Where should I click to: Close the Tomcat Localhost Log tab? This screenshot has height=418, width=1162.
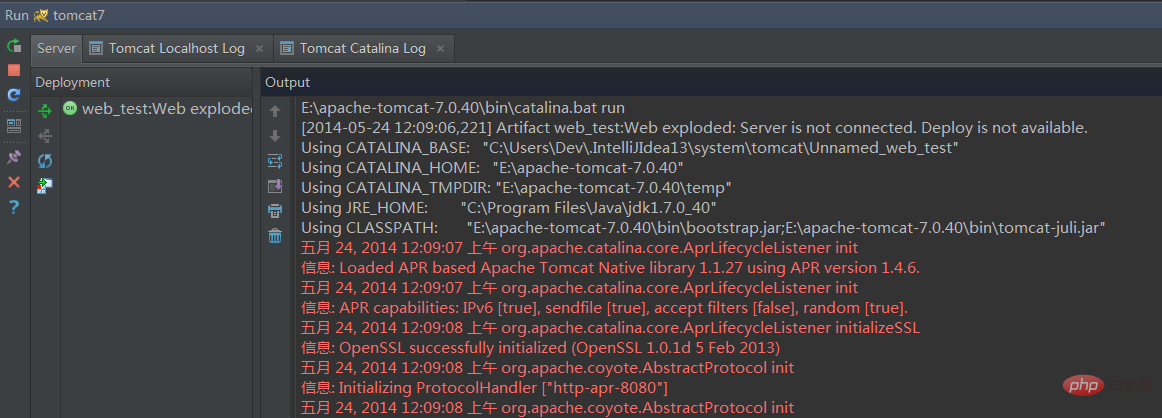259,49
